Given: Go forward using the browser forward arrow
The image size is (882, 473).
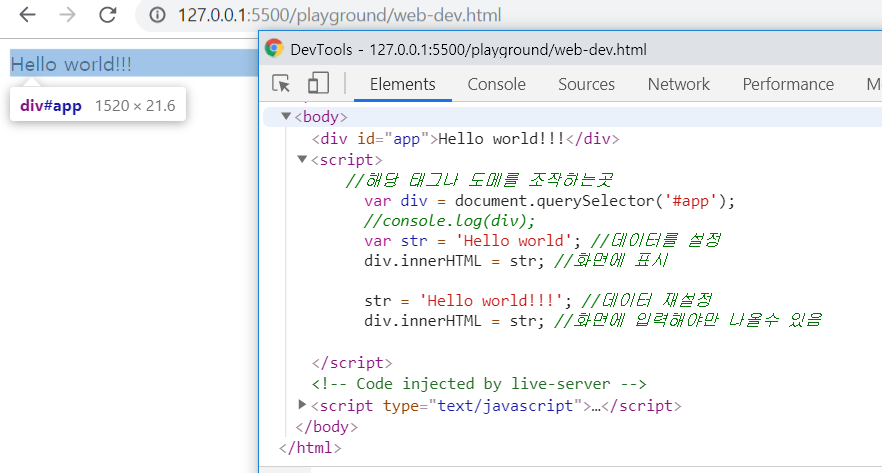Looking at the screenshot, I should click(68, 15).
